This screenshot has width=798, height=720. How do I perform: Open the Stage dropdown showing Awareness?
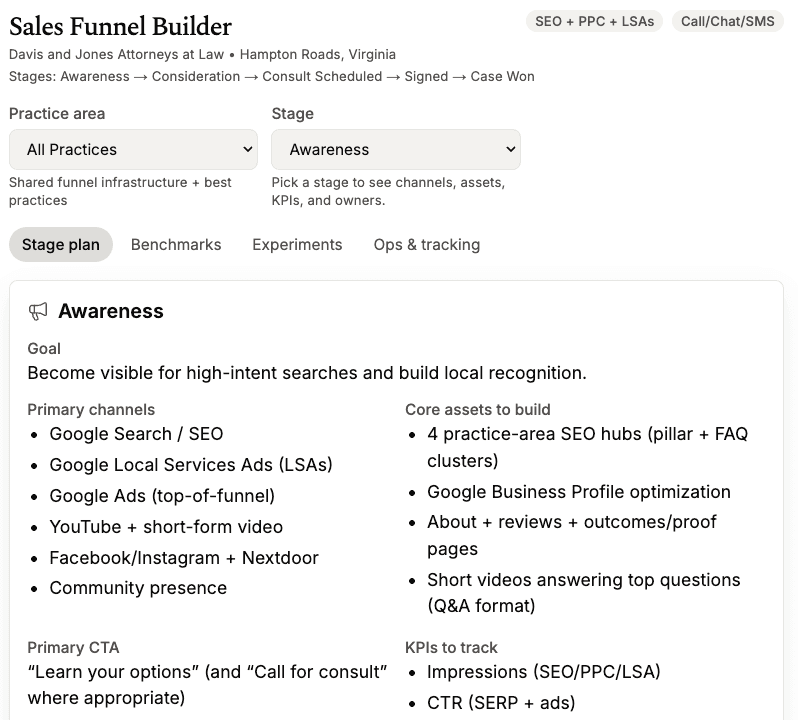(x=396, y=150)
